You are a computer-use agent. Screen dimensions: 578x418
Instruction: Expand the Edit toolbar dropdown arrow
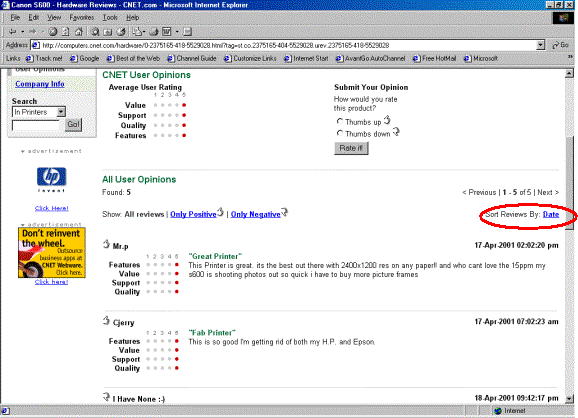point(177,32)
